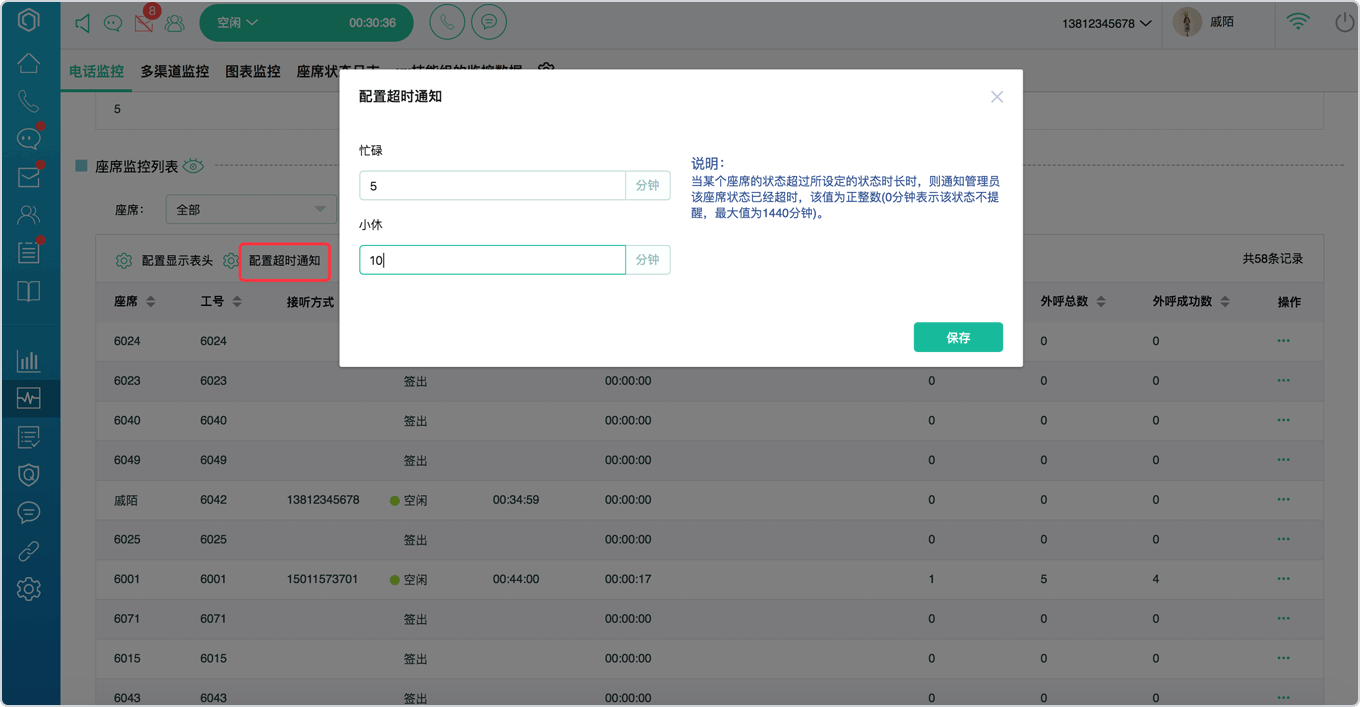Image resolution: width=1360 pixels, height=707 pixels.
Task: Click the speaker announcement icon in the top bar
Action: pos(83,22)
